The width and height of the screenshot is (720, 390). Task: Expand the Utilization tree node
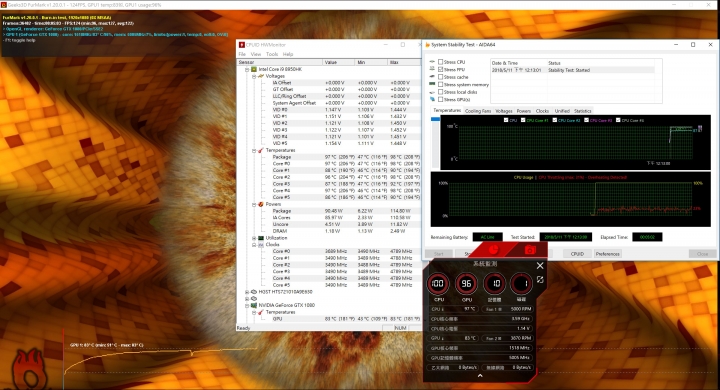point(254,238)
